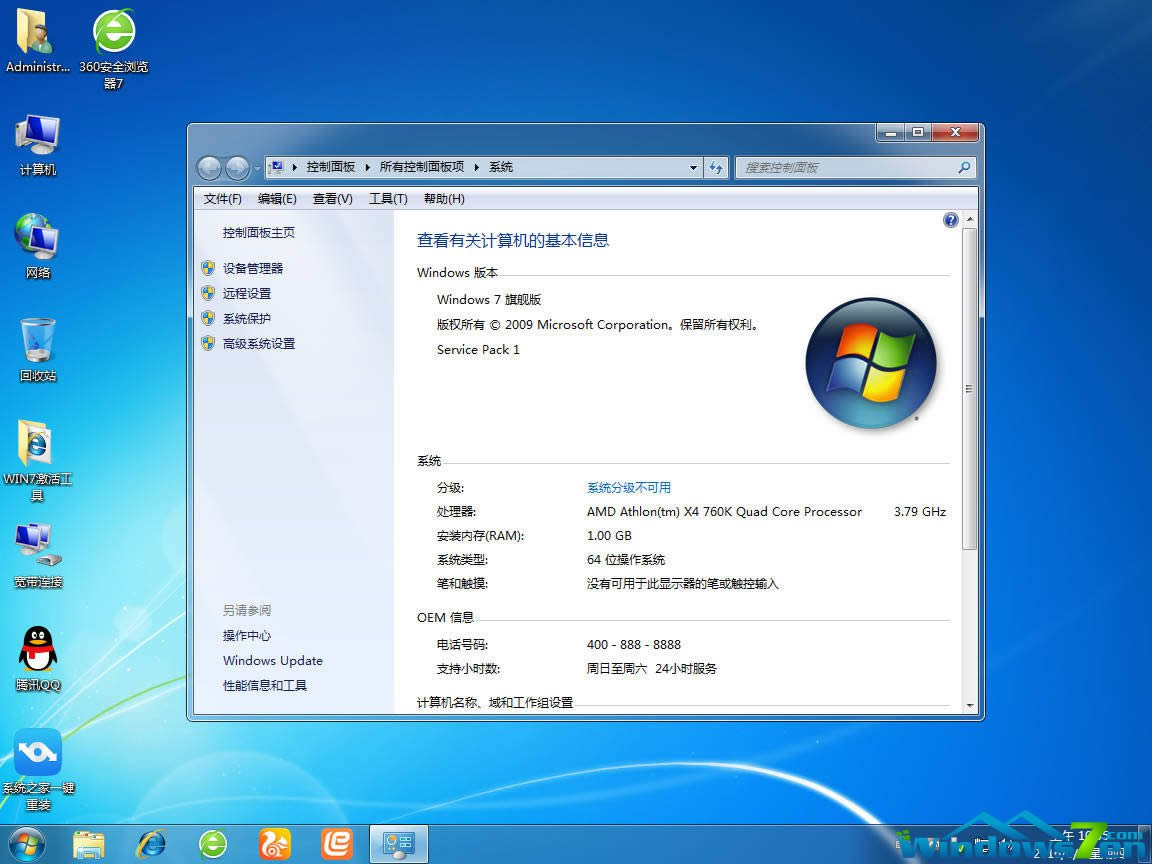Screen dimensions: 1152x864
Task: Open the 文件 menu
Action: click(x=221, y=198)
